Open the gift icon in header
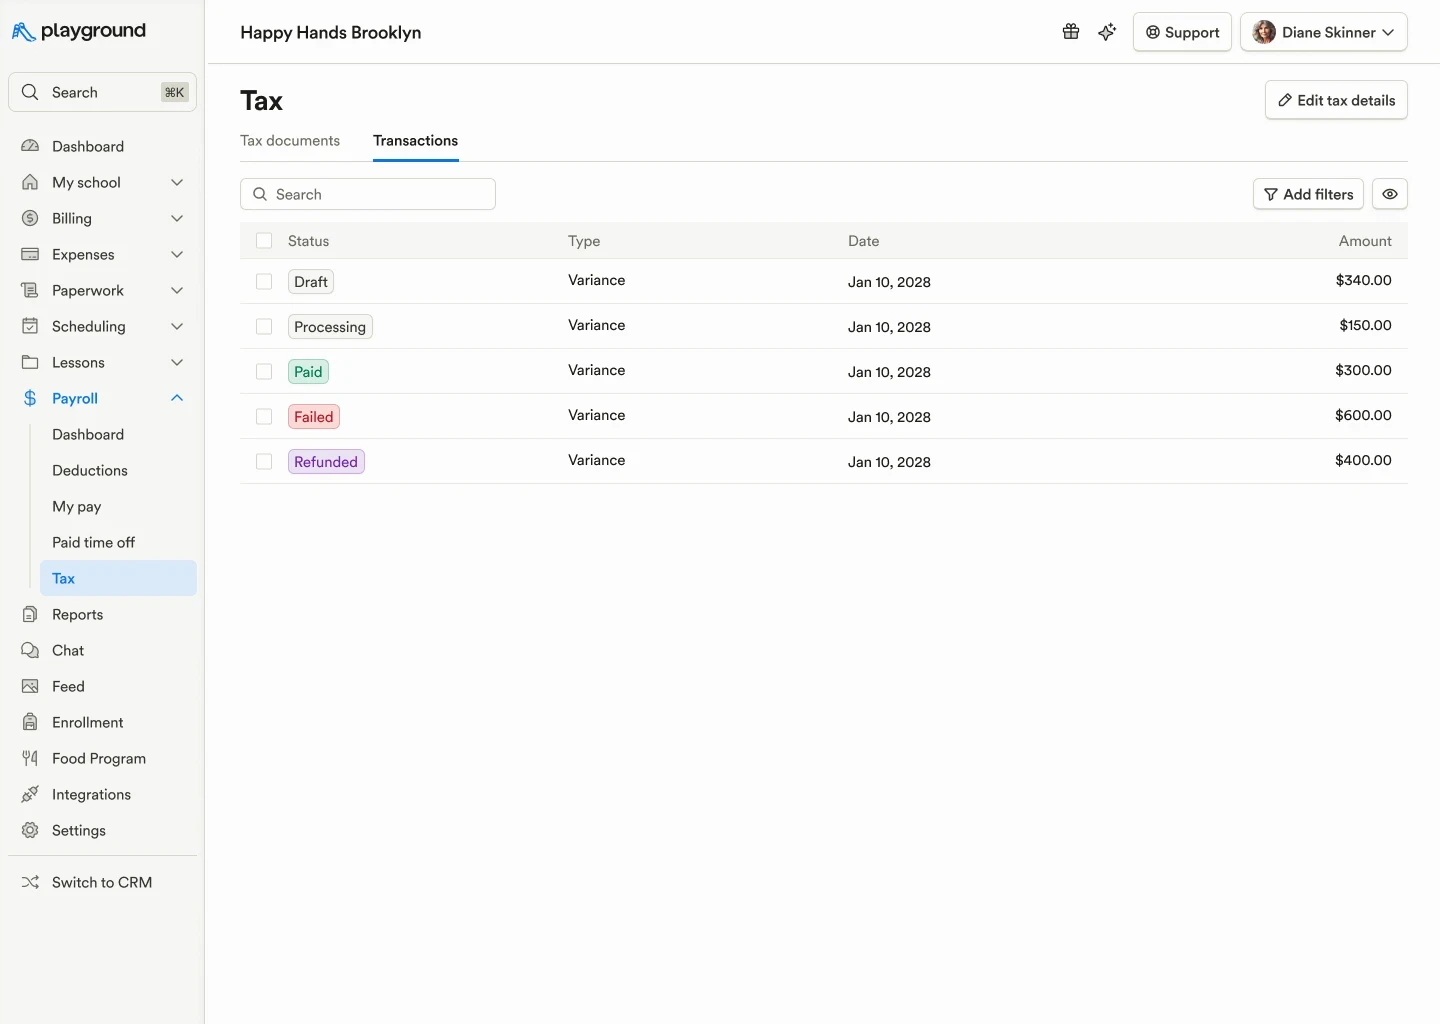This screenshot has width=1440, height=1024. (1071, 32)
